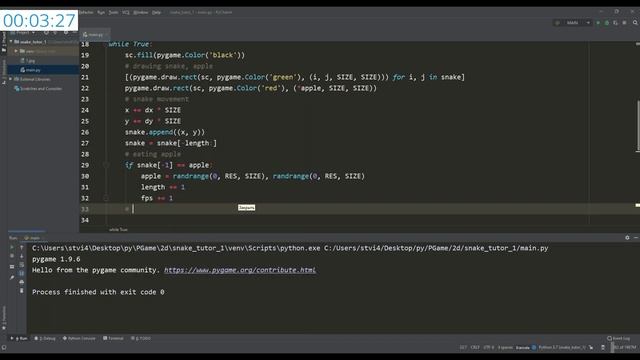640x360 pixels.
Task: Click 'pygame 1.9.6' console output line
Action: (x=56, y=259)
